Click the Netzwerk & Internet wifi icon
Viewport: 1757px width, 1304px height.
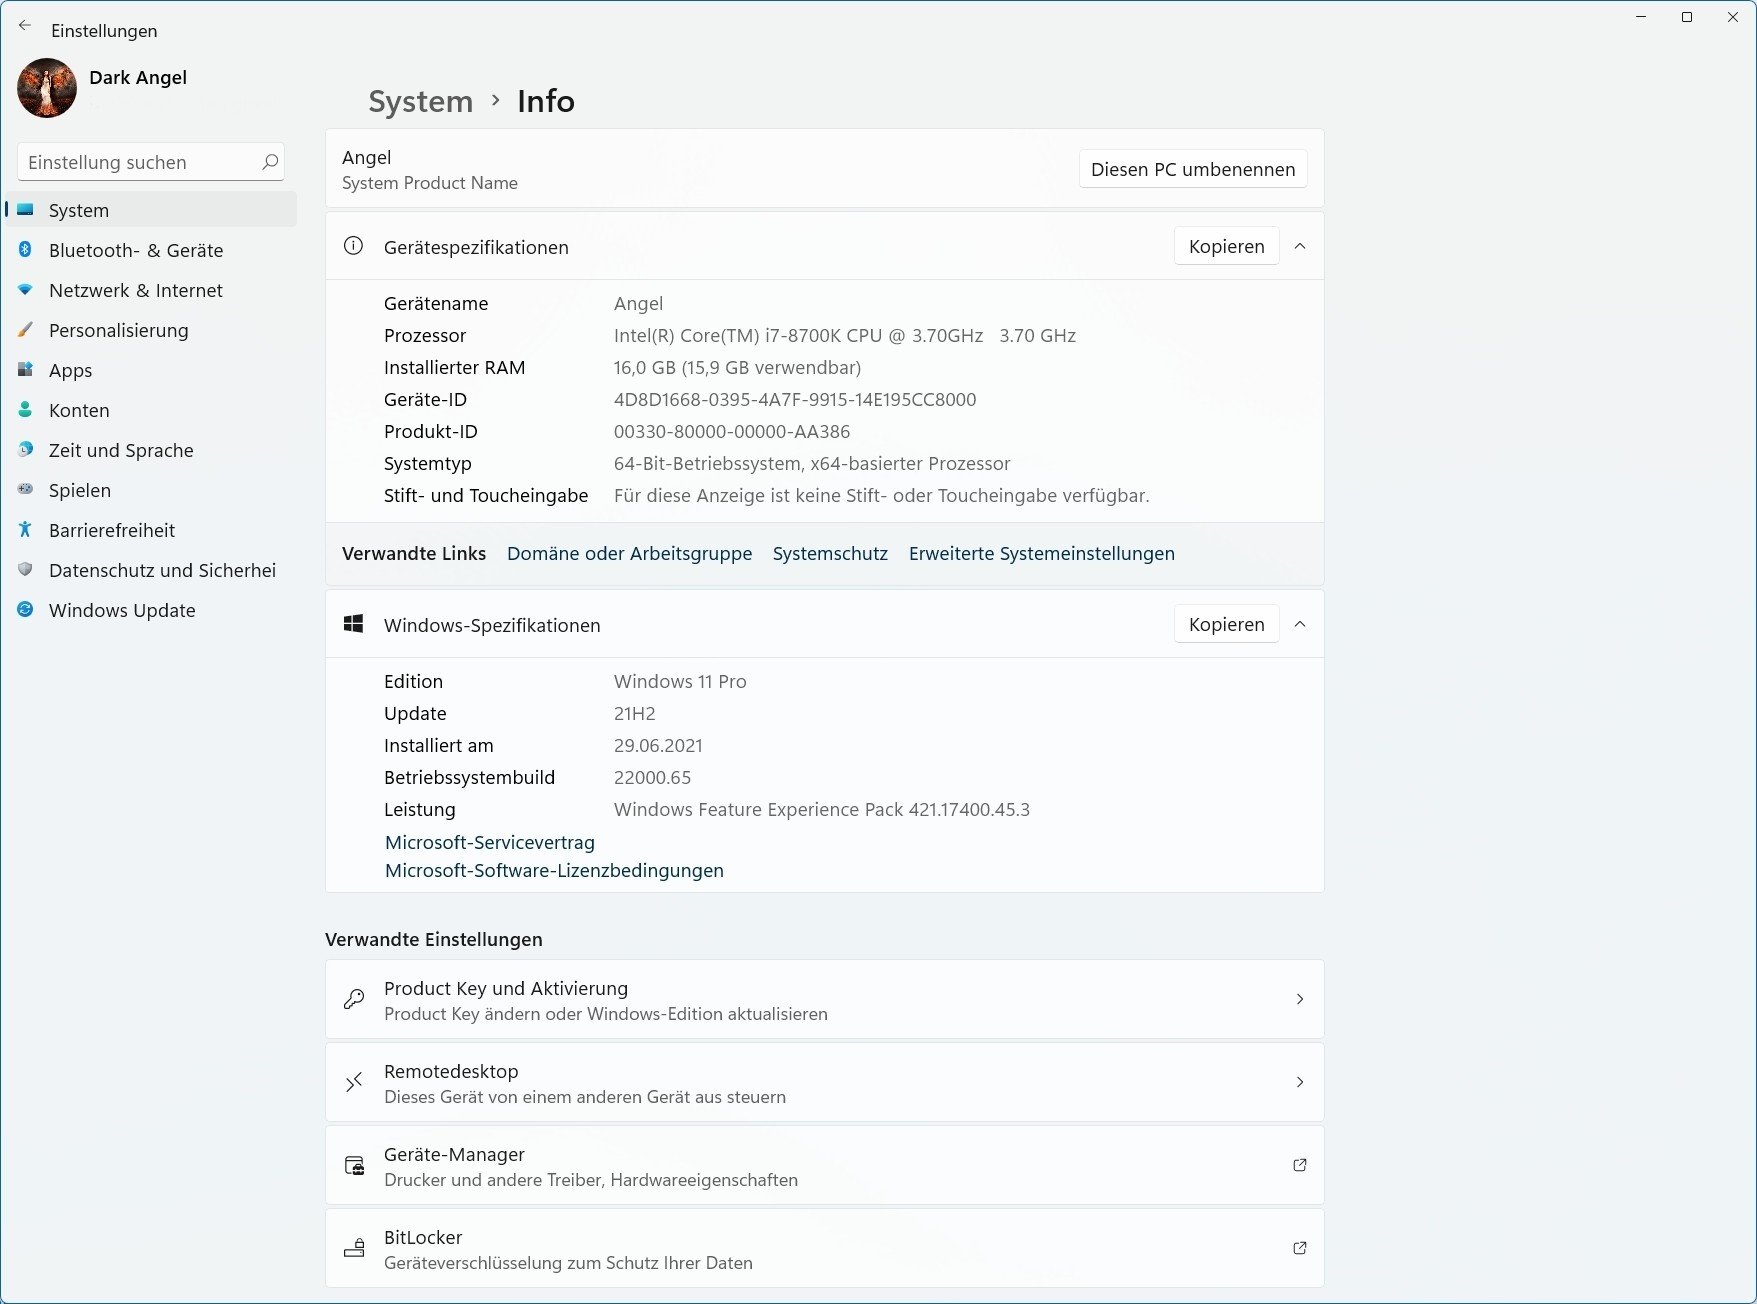coord(26,290)
